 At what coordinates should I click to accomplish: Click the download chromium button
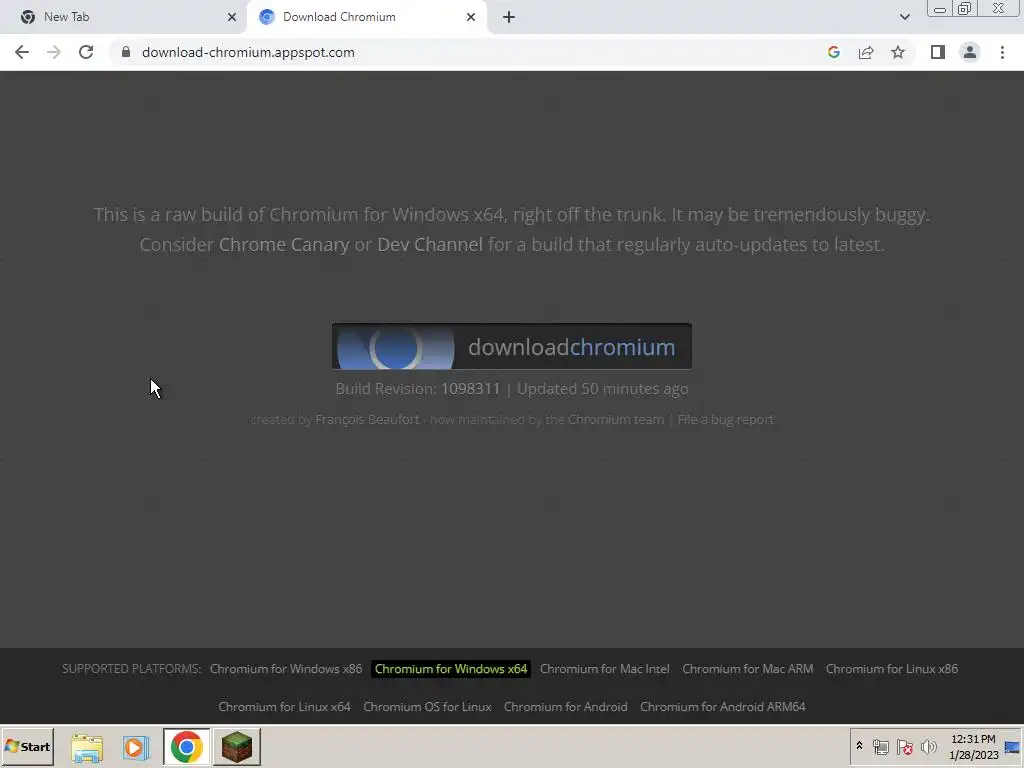point(511,346)
